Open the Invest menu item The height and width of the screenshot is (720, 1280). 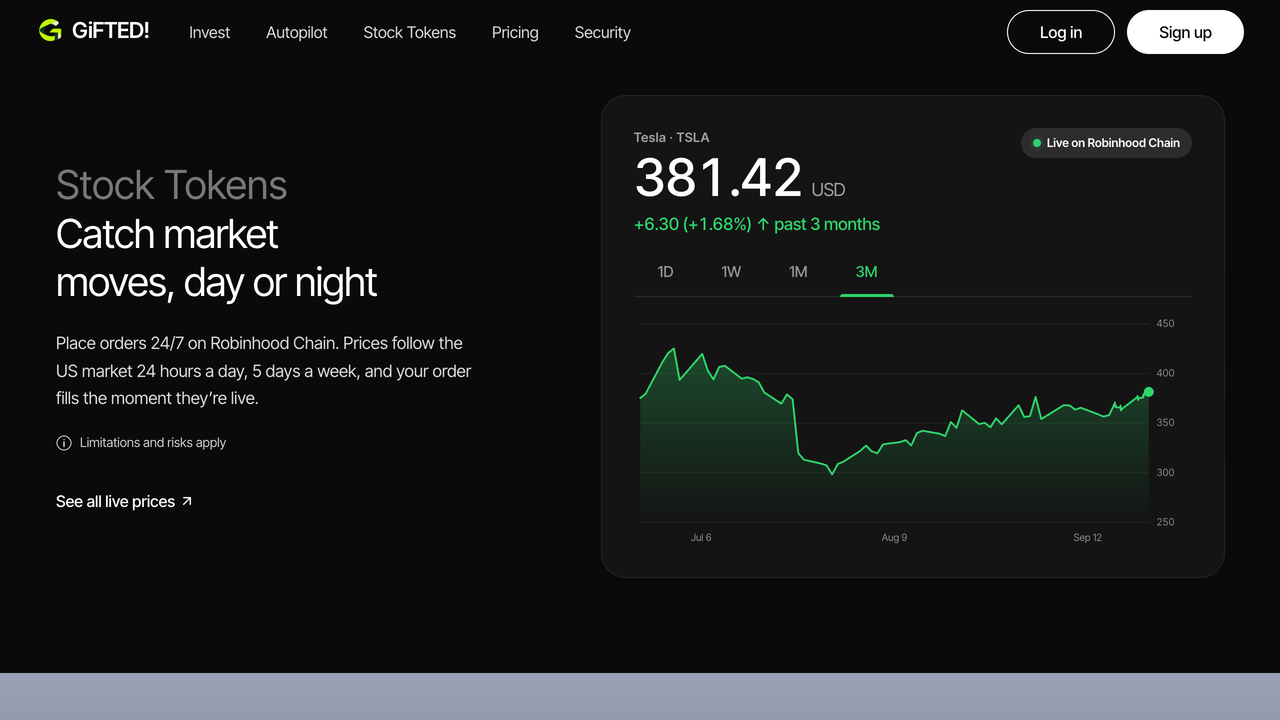click(209, 32)
